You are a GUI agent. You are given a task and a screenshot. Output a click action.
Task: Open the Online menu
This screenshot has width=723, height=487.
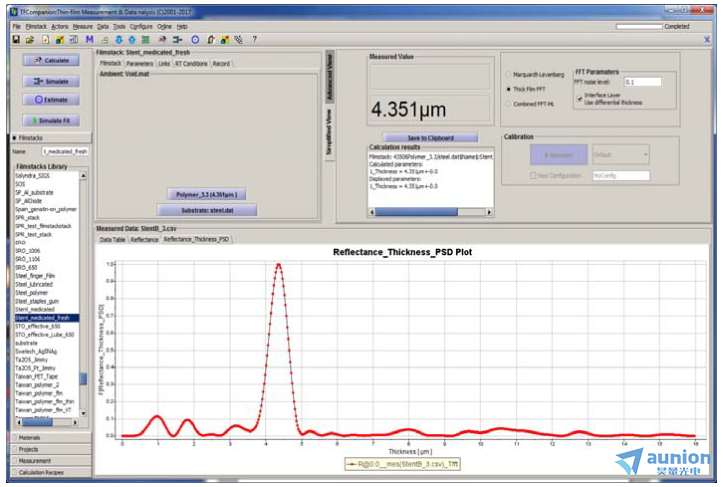click(x=164, y=26)
